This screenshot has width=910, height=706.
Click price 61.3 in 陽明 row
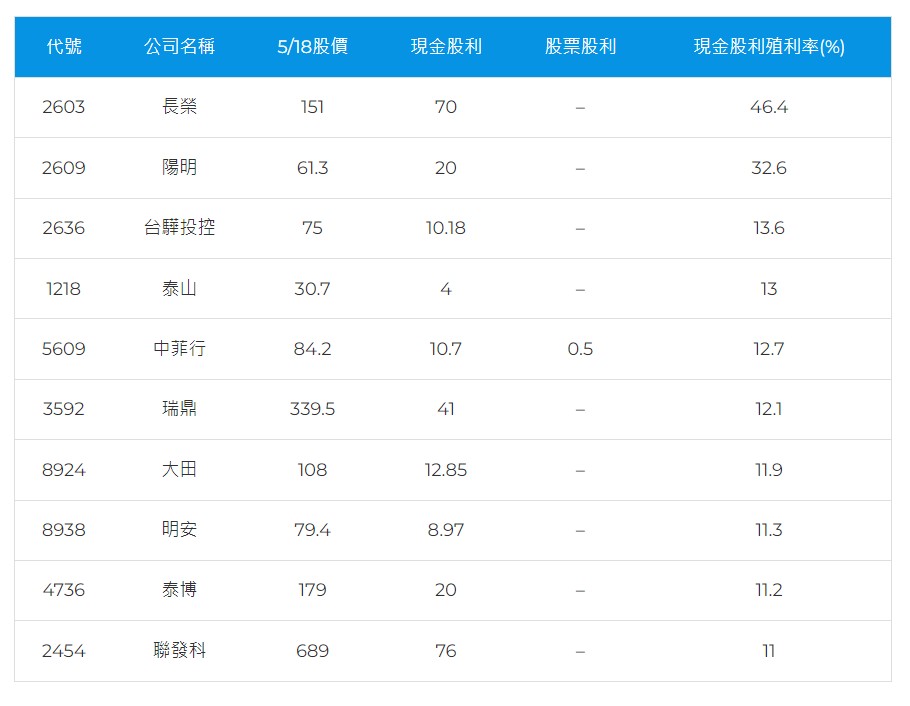click(x=312, y=168)
